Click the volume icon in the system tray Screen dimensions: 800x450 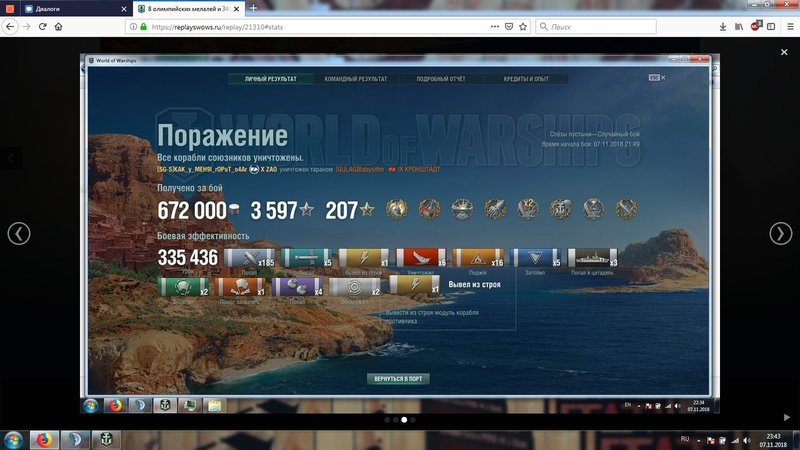[x=746, y=440]
